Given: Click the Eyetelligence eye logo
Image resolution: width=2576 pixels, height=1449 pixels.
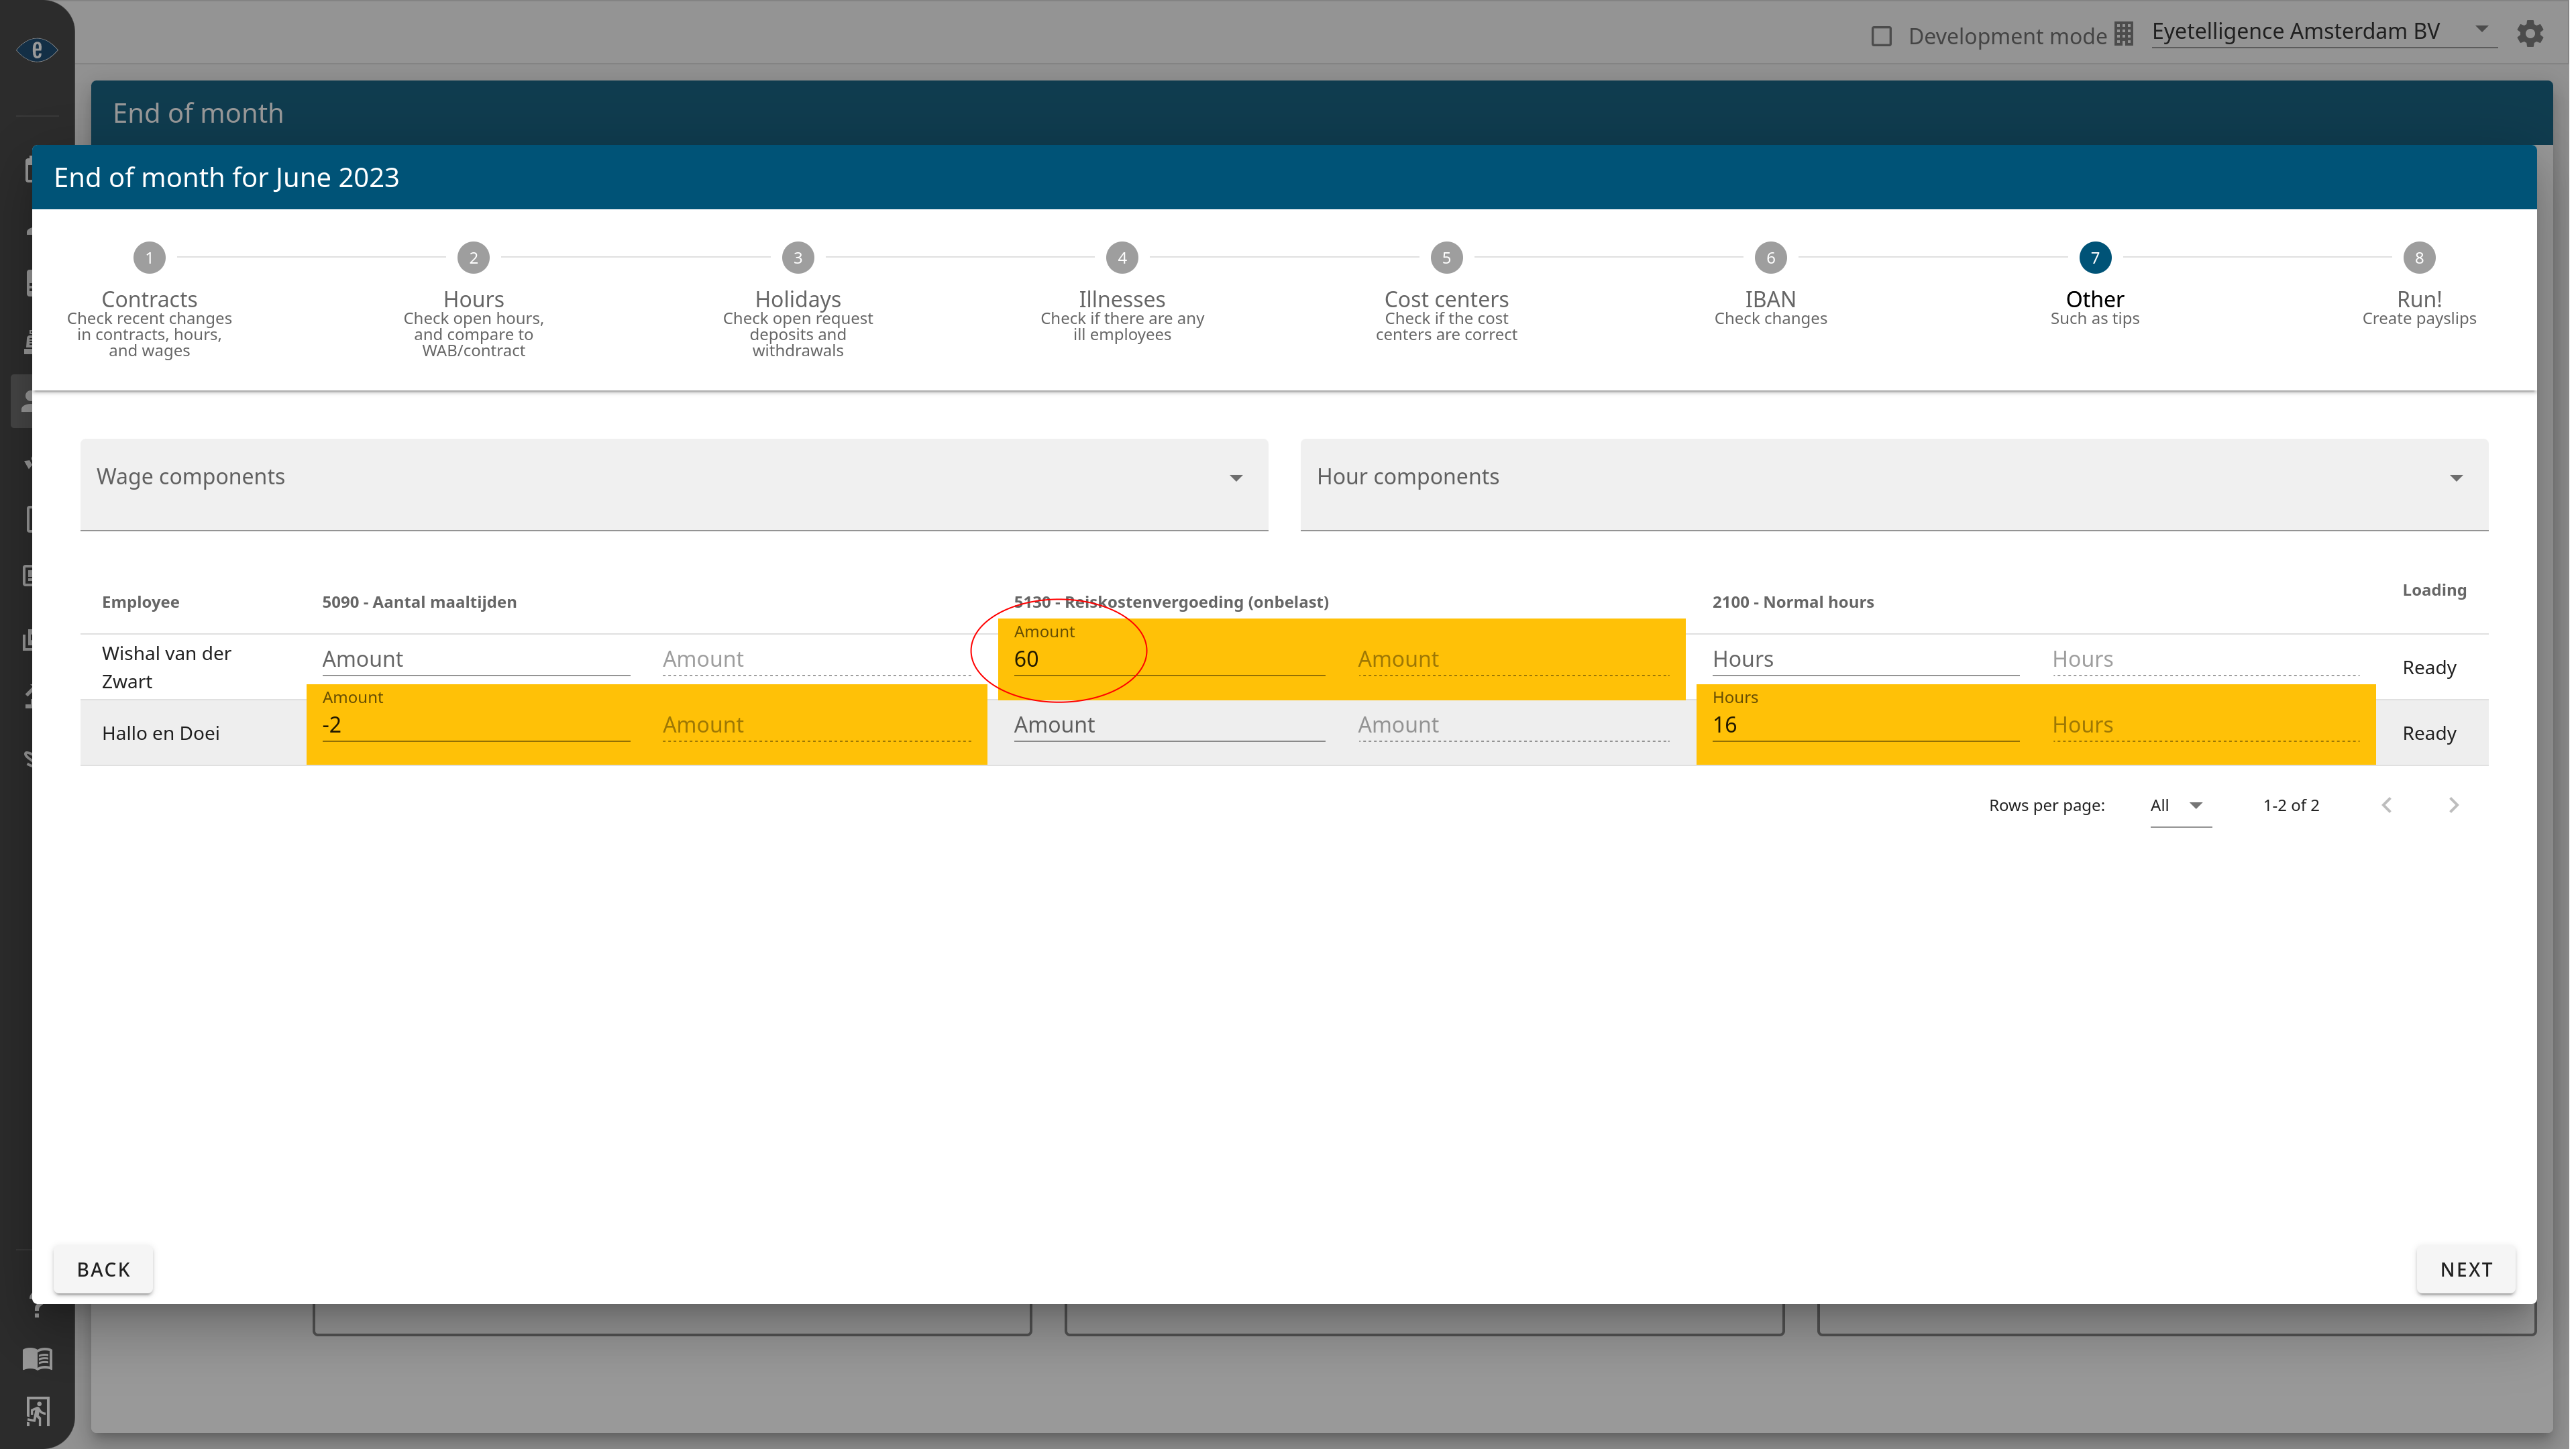Looking at the screenshot, I should 37,49.
